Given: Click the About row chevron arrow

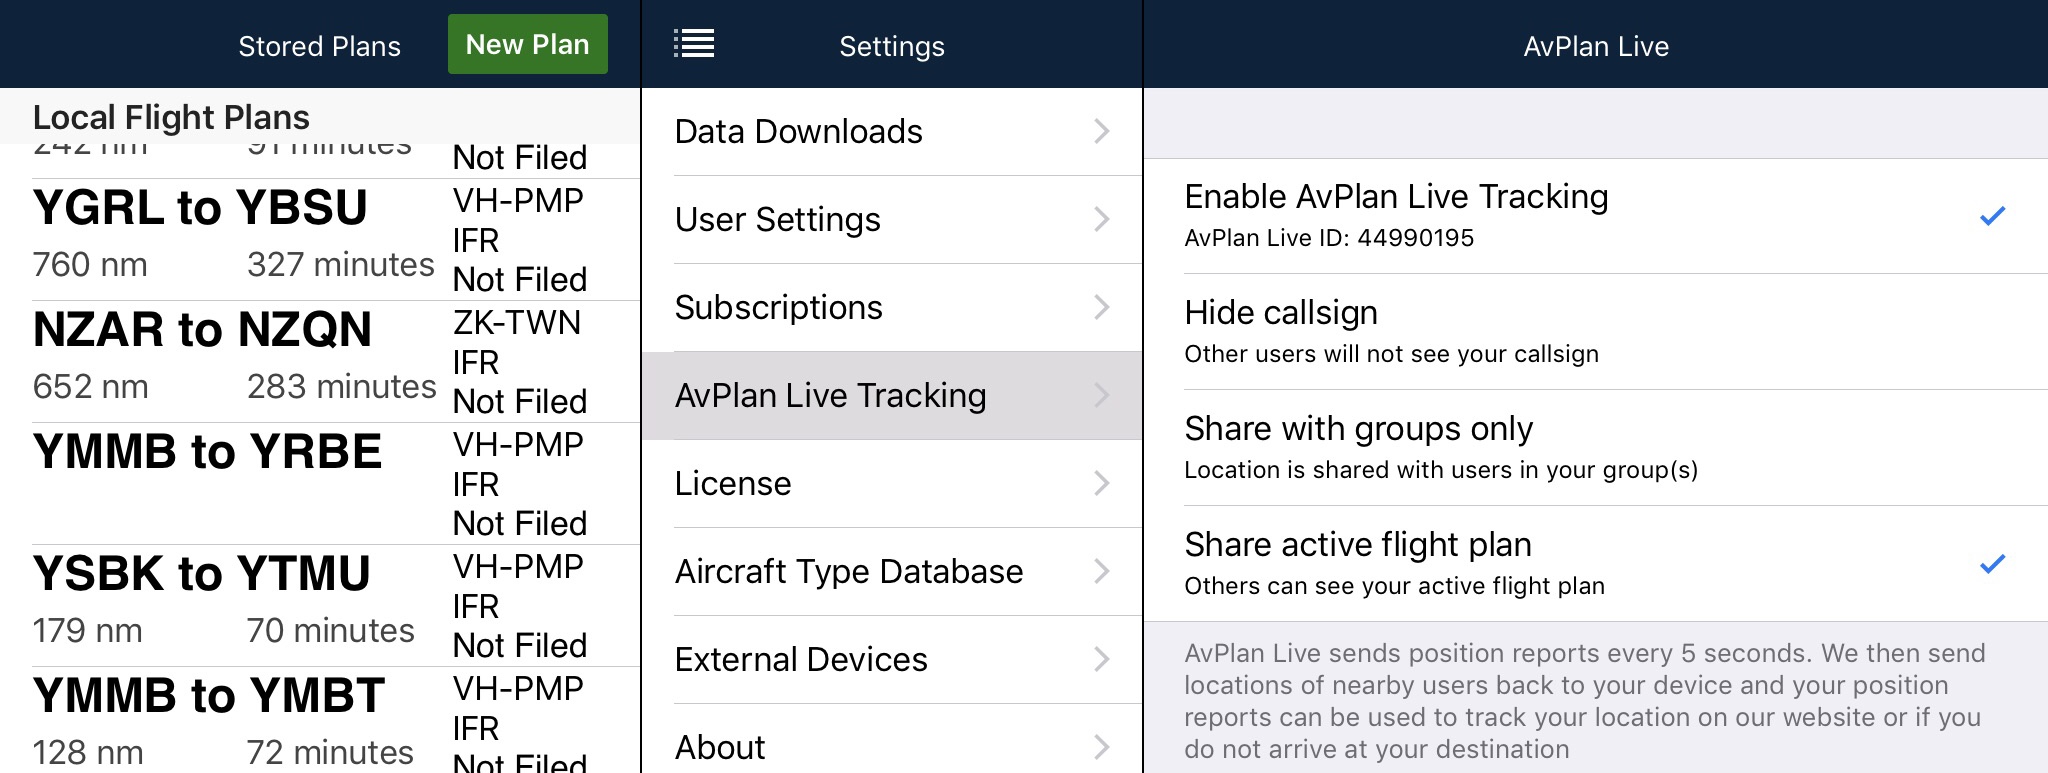Looking at the screenshot, I should [x=1101, y=747].
